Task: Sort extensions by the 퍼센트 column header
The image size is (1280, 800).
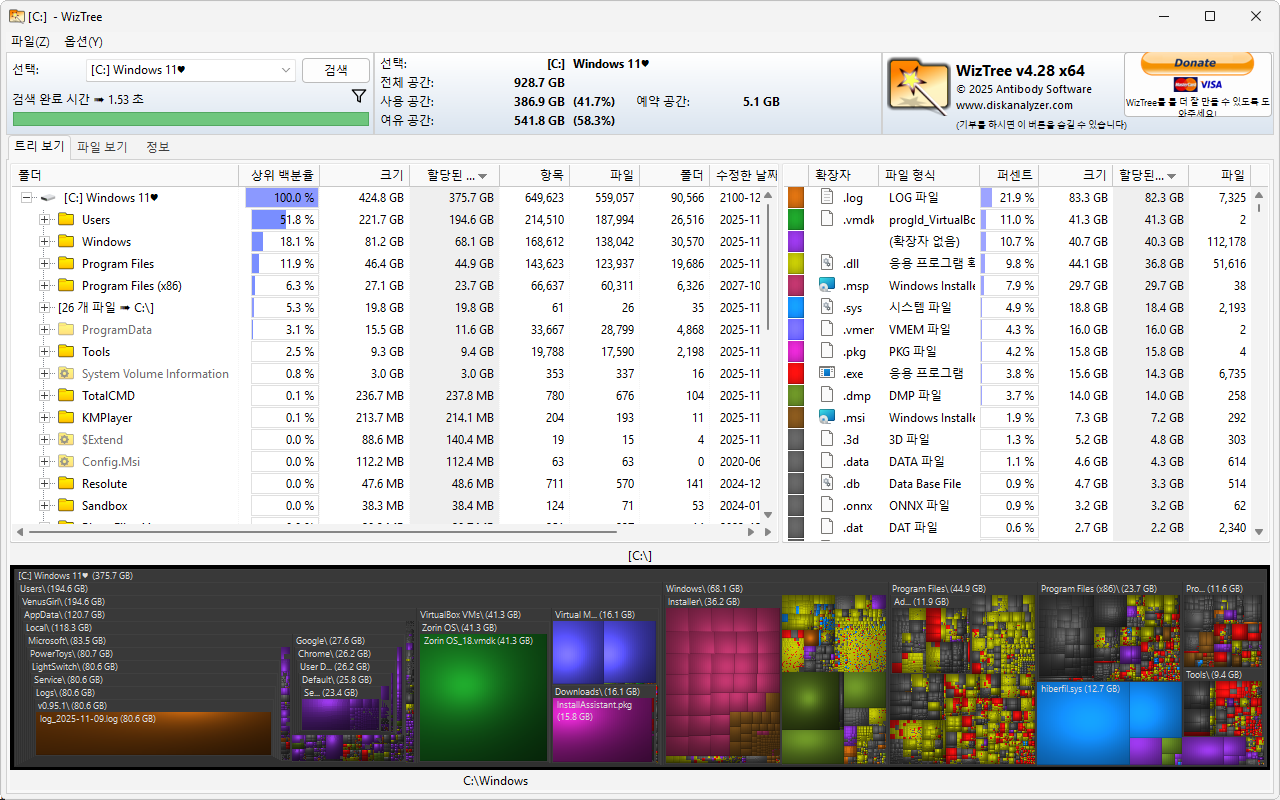Action: (1009, 175)
